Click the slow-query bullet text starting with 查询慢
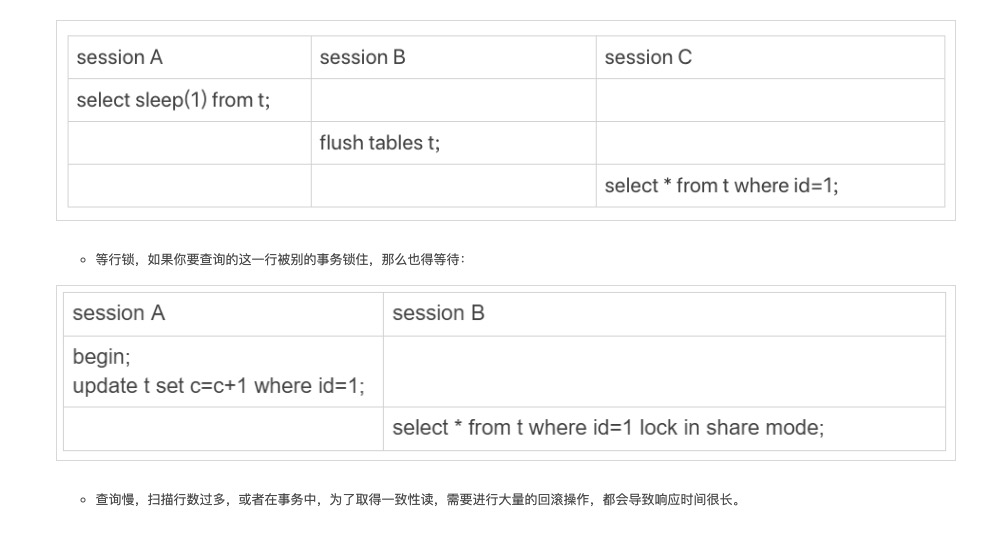 pos(418,500)
